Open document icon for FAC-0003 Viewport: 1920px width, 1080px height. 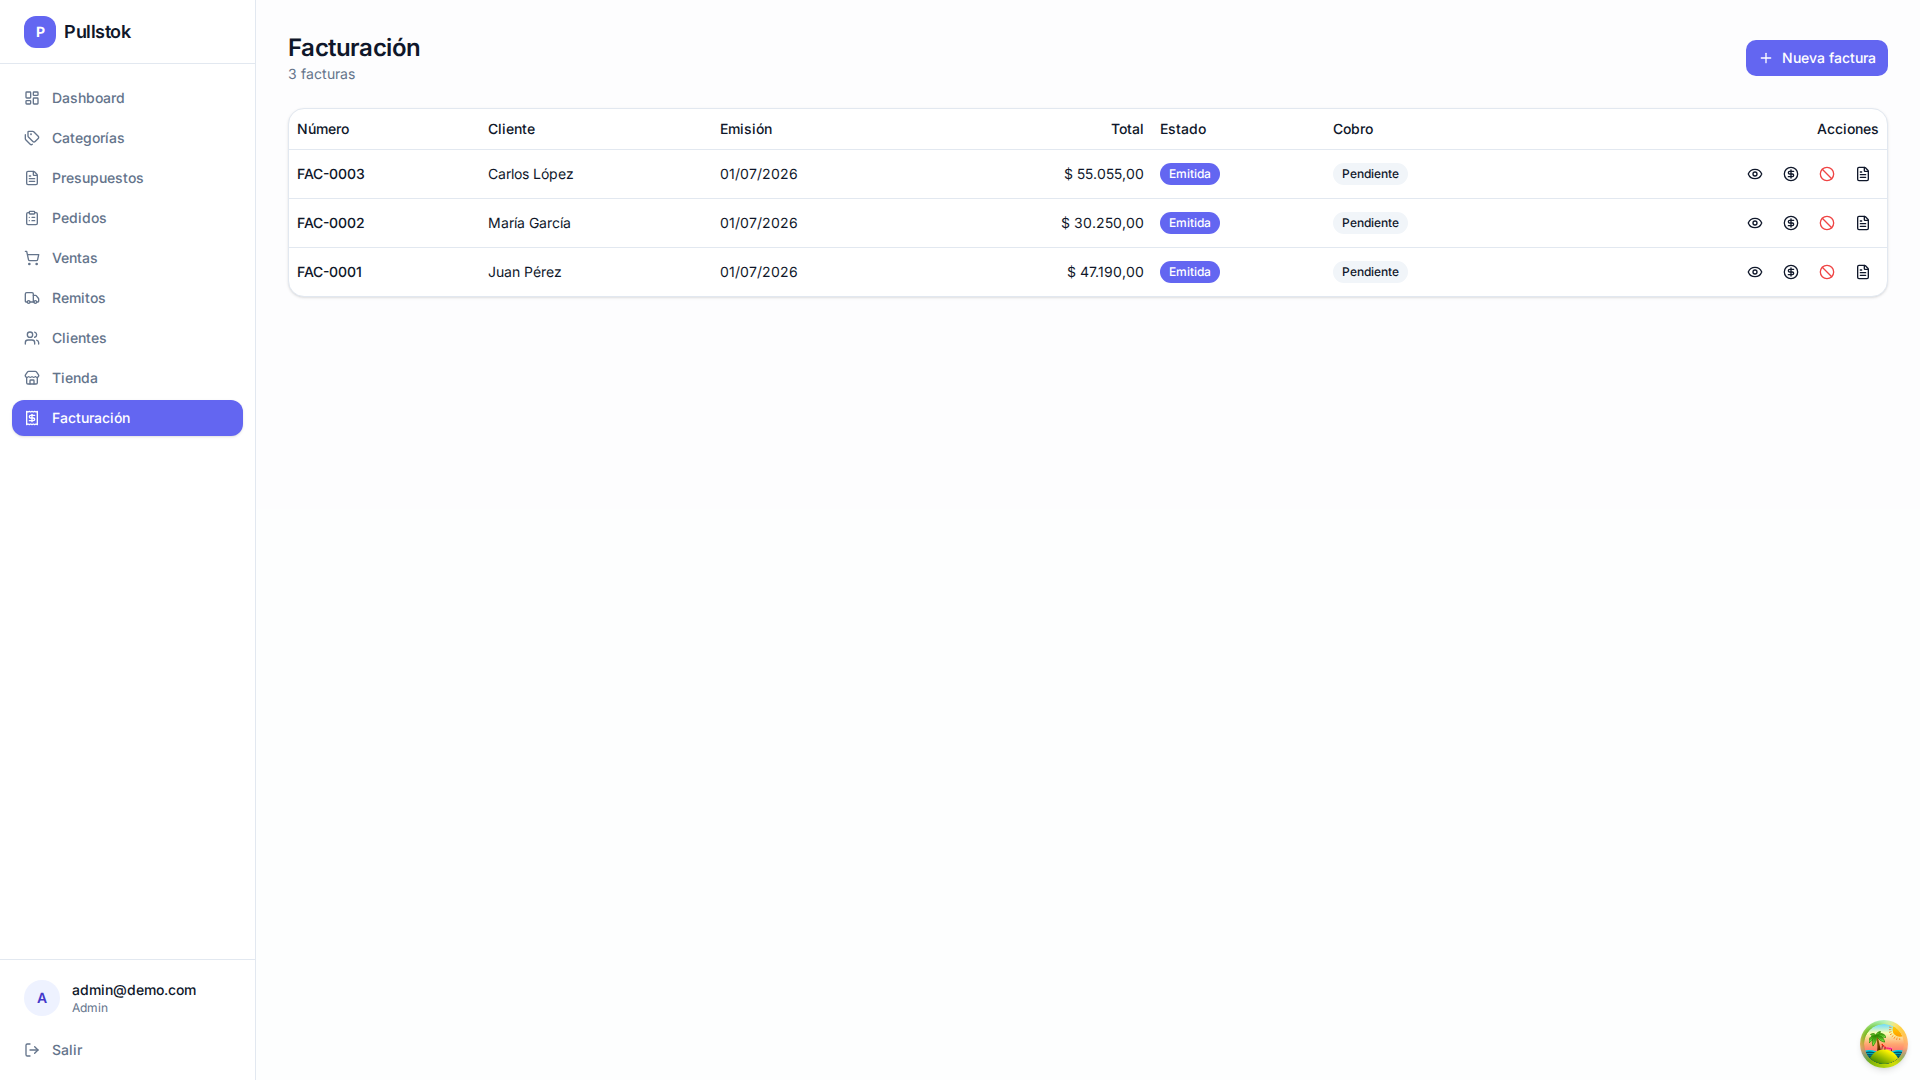pos(1863,174)
